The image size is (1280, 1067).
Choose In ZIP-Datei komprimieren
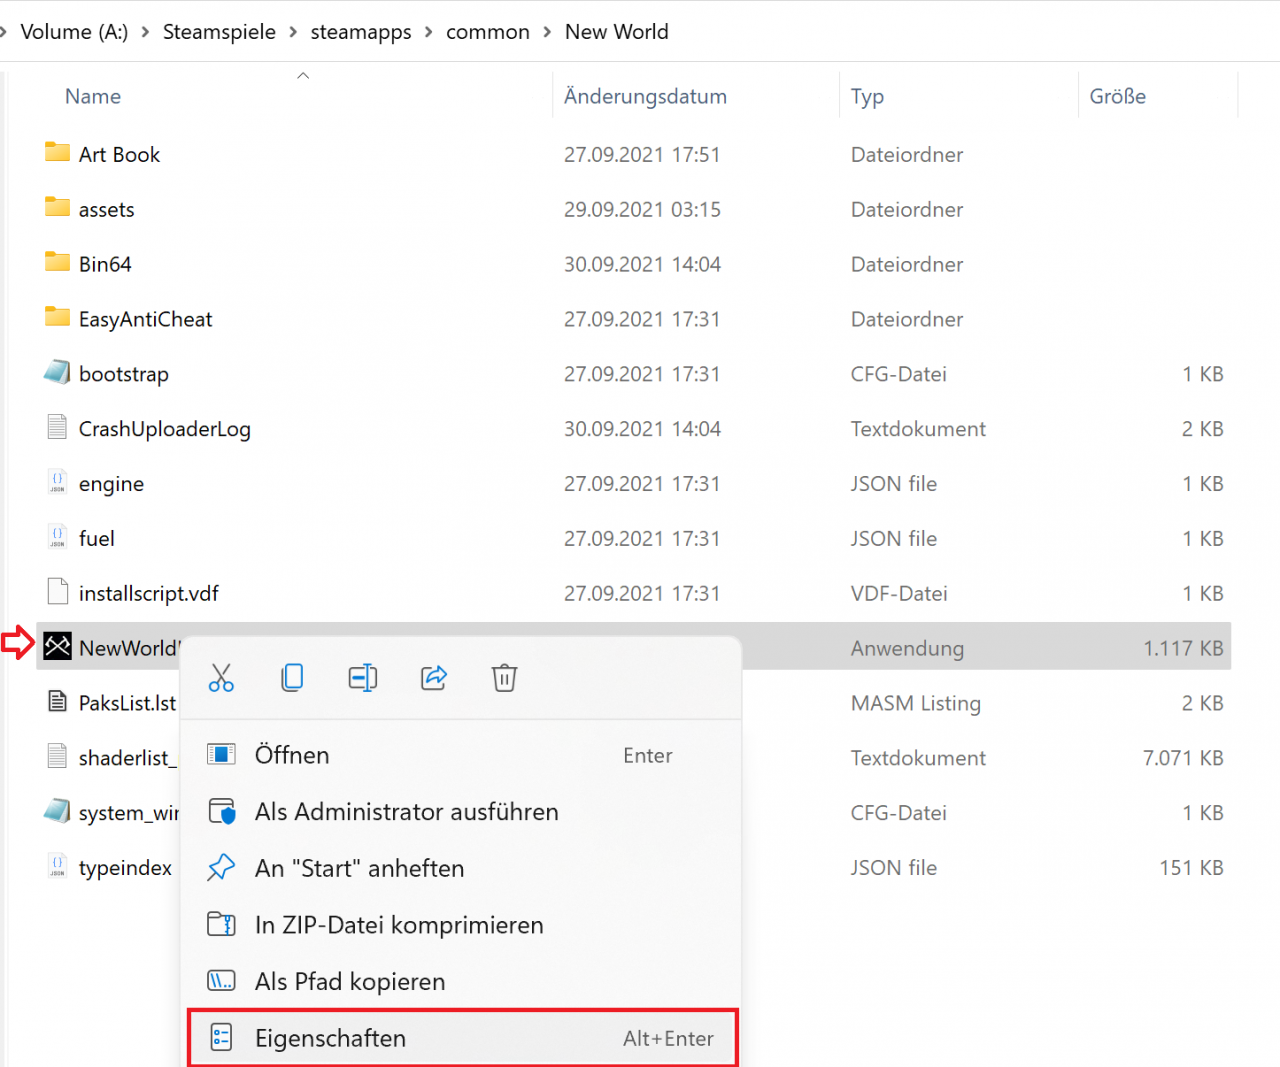(399, 925)
